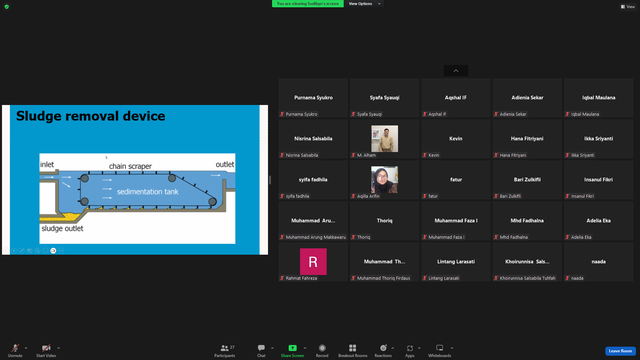Click the Leave Room button

pyautogui.click(x=620, y=351)
